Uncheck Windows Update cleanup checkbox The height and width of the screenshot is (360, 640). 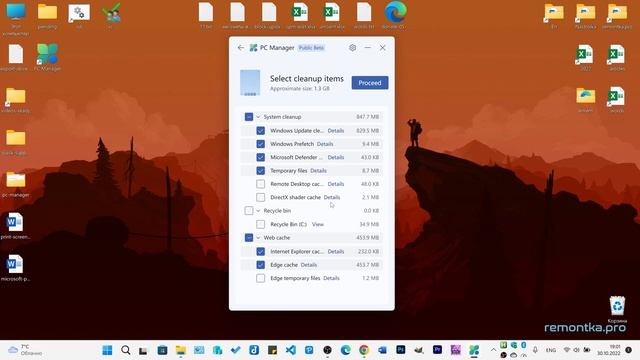(260, 131)
